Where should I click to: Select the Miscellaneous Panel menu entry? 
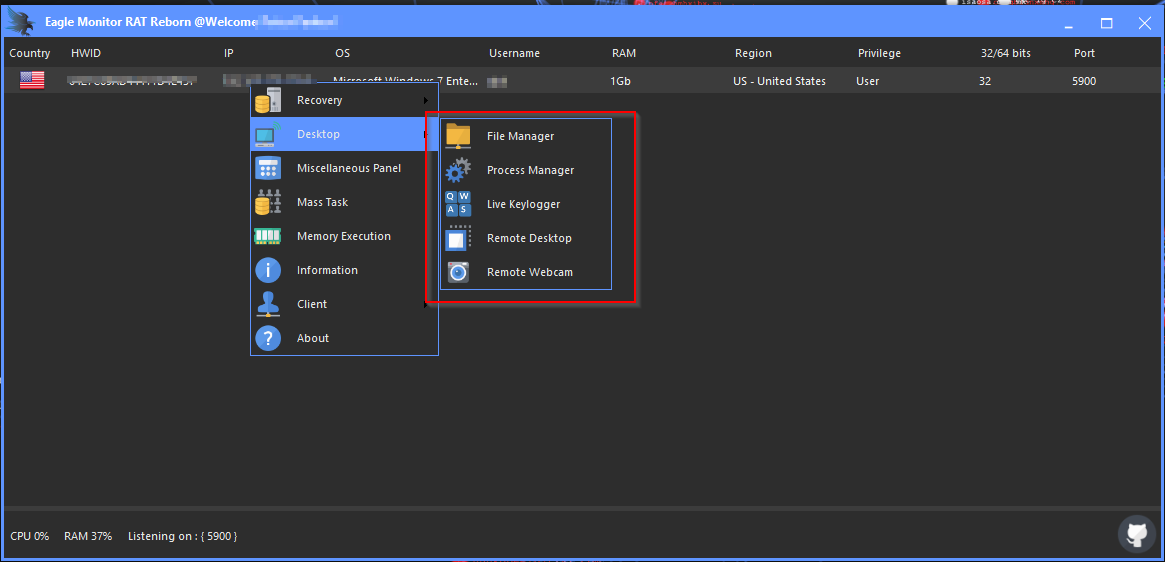click(348, 168)
